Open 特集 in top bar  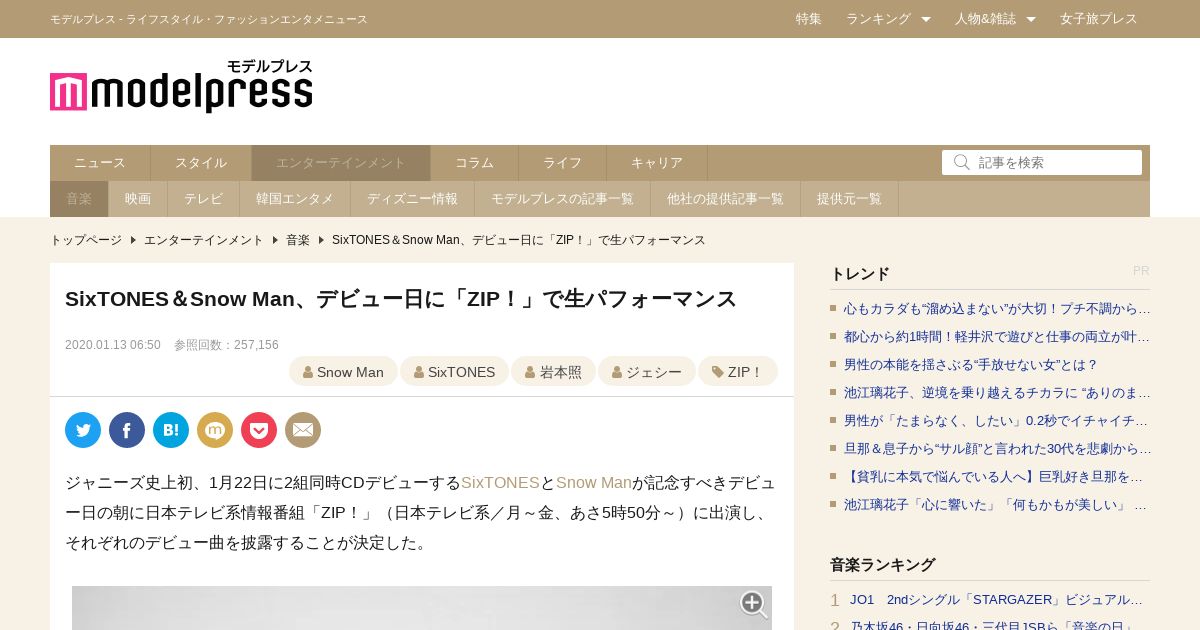(x=809, y=19)
